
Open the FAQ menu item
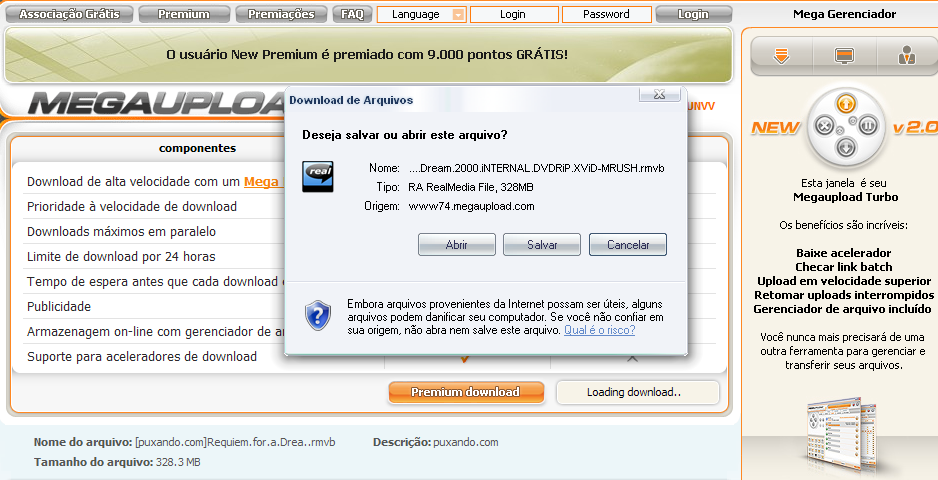[352, 14]
